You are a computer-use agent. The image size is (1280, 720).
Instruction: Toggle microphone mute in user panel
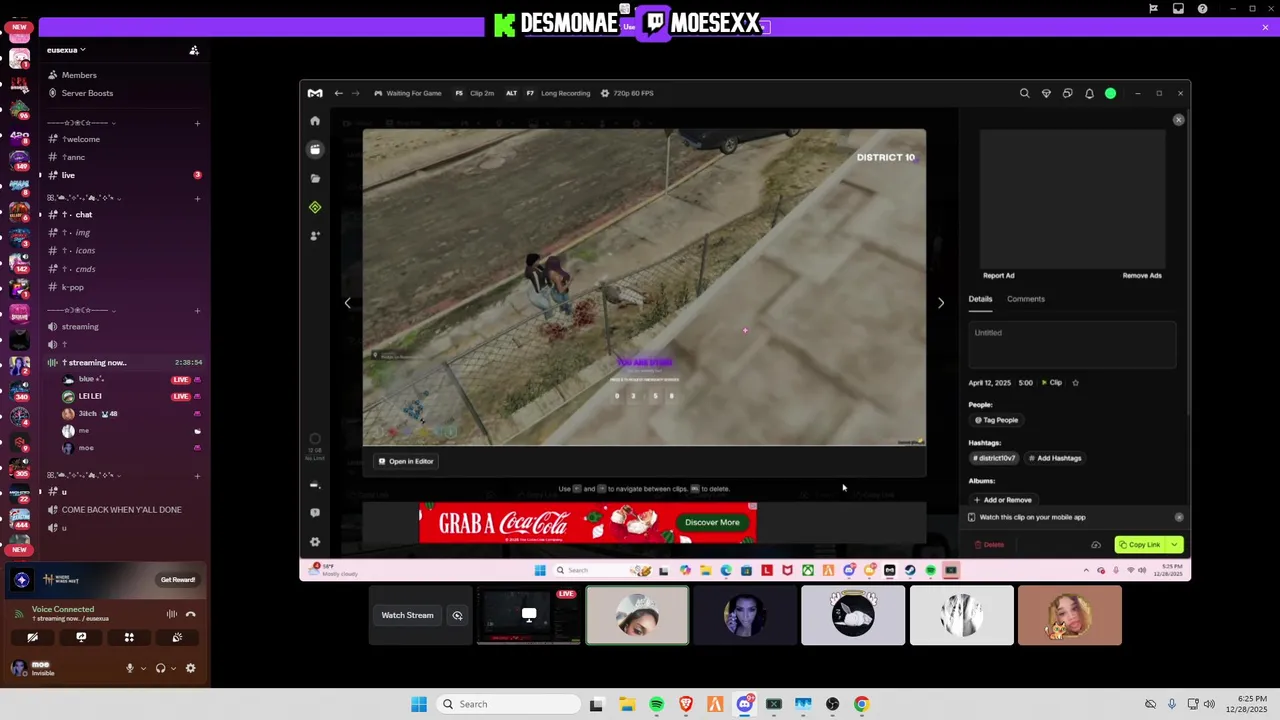(129, 668)
